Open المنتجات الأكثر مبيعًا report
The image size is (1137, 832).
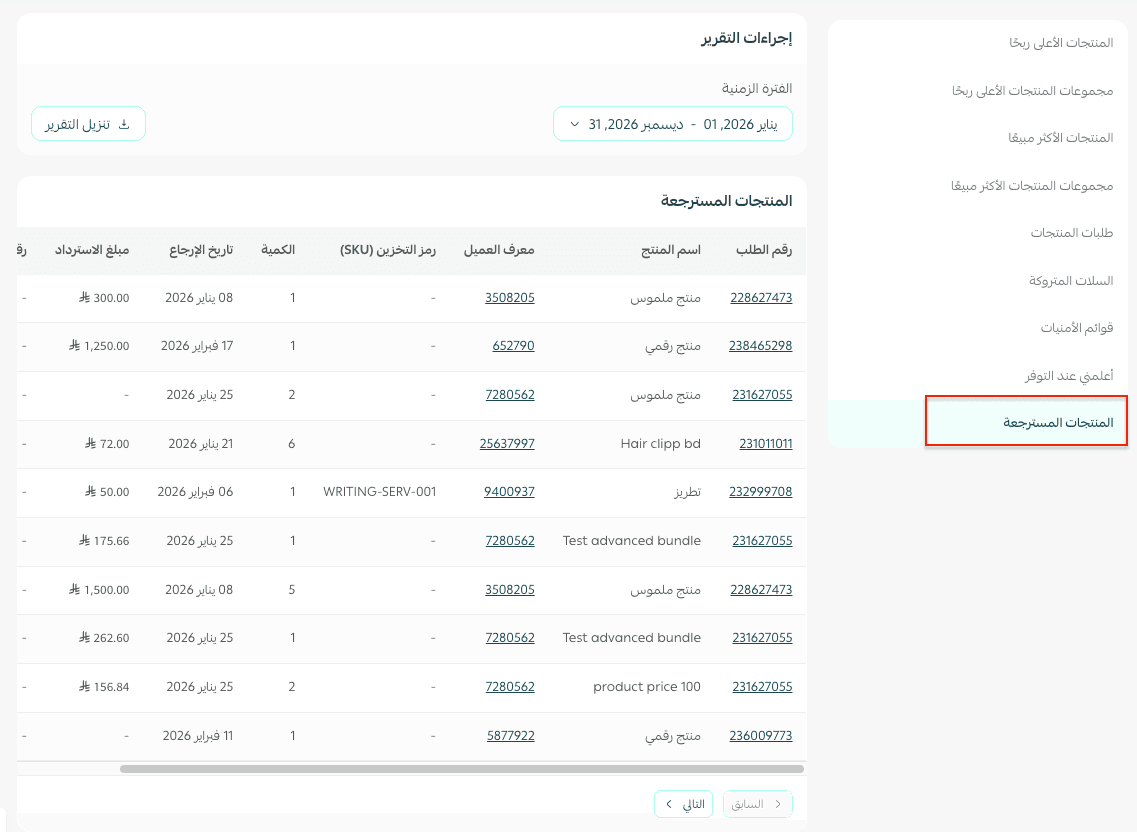1060,138
